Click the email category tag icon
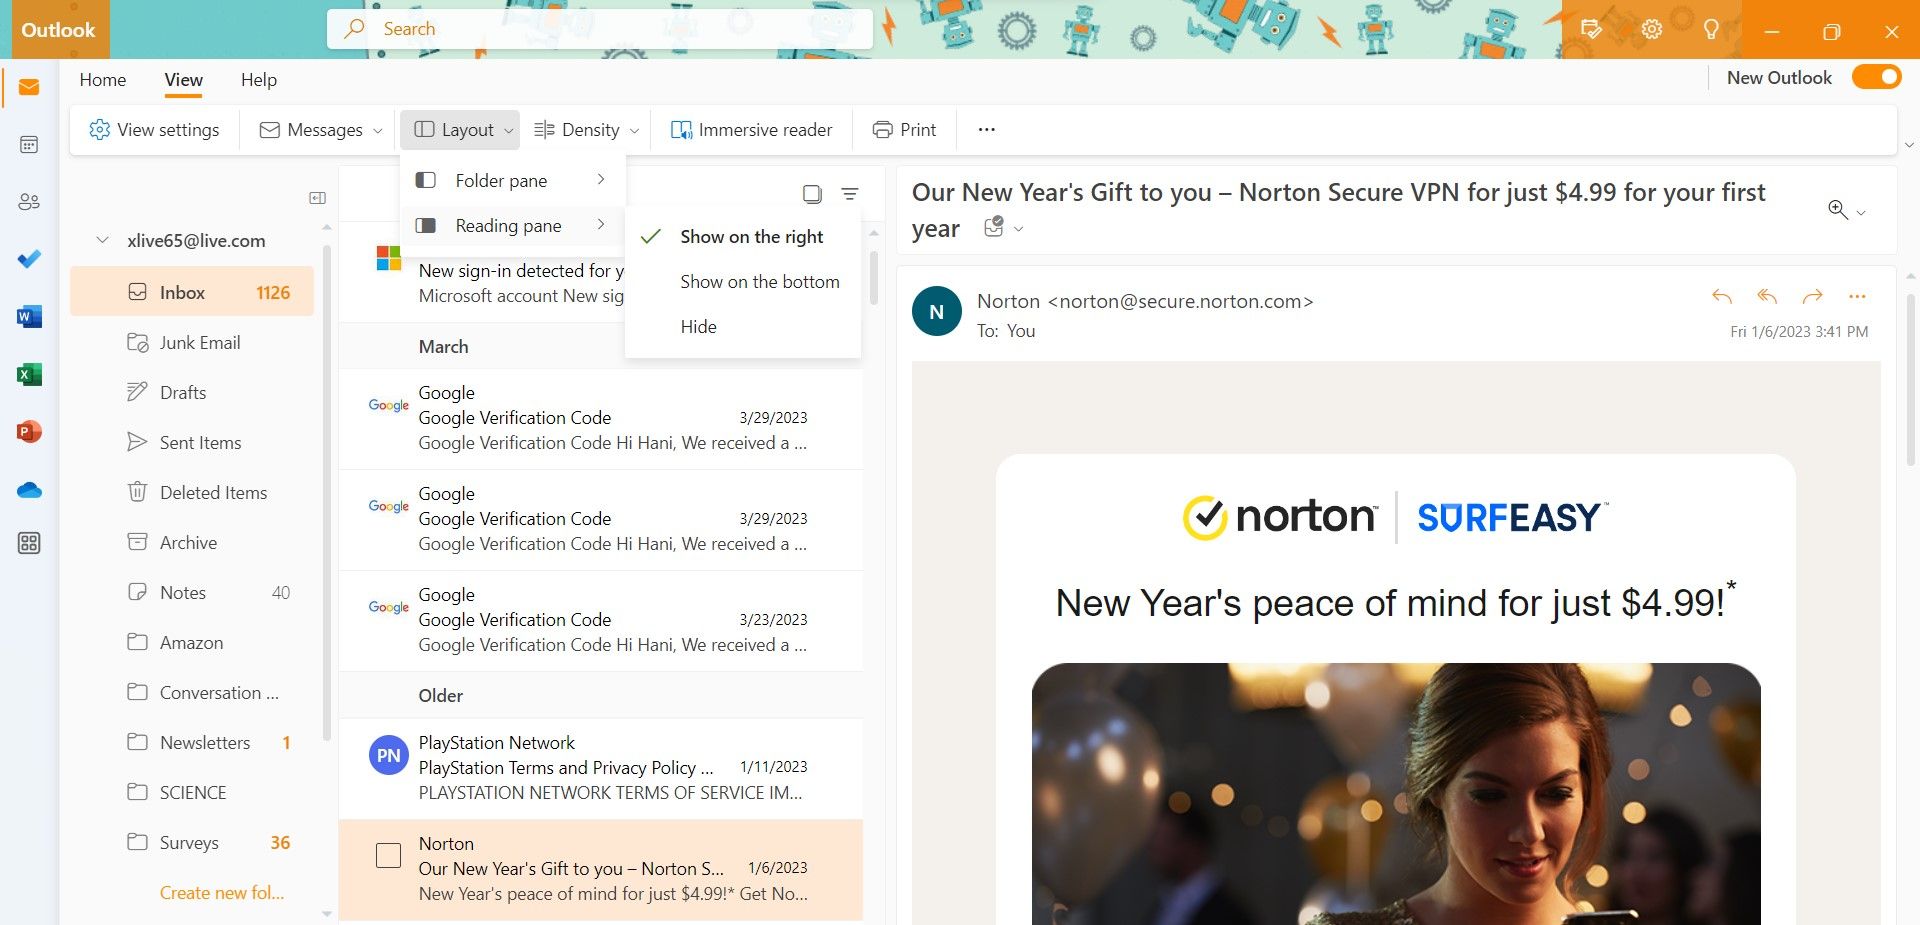Viewport: 1920px width, 925px height. pos(994,227)
